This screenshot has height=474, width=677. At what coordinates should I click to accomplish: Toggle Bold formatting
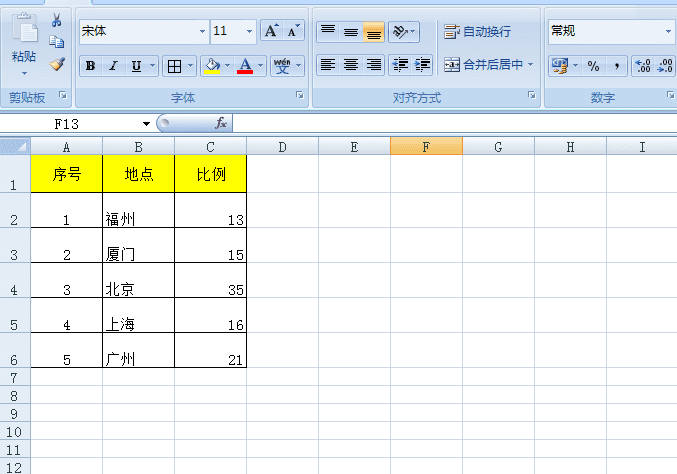click(90, 66)
